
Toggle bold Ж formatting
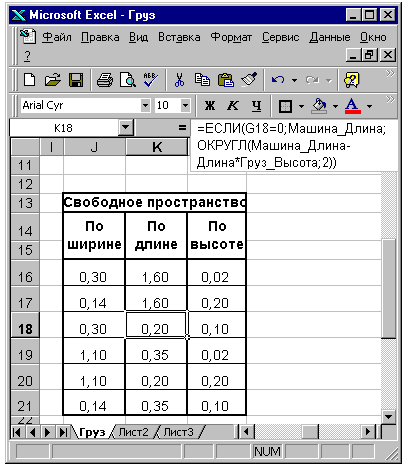(210, 106)
